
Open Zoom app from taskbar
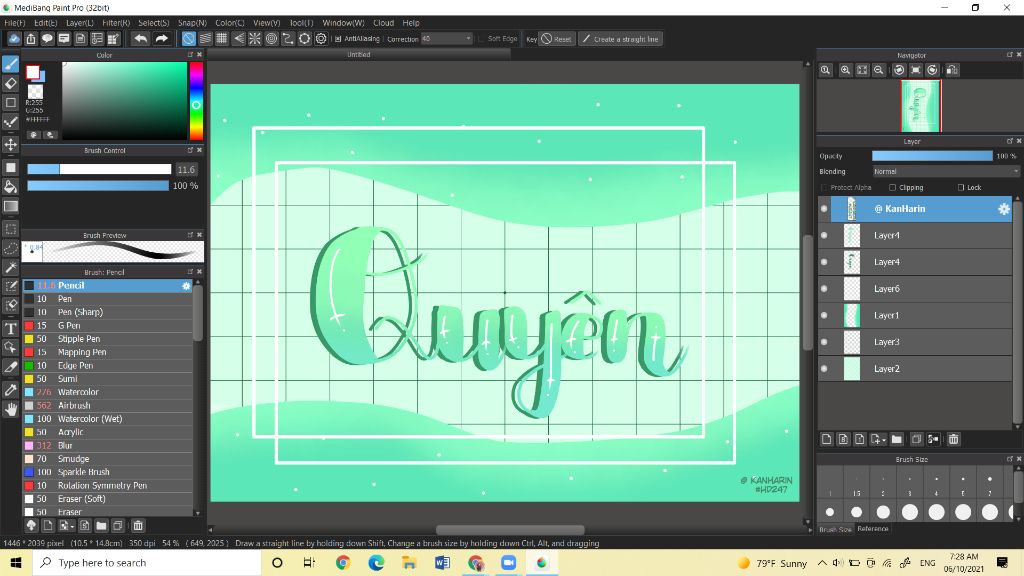508,563
